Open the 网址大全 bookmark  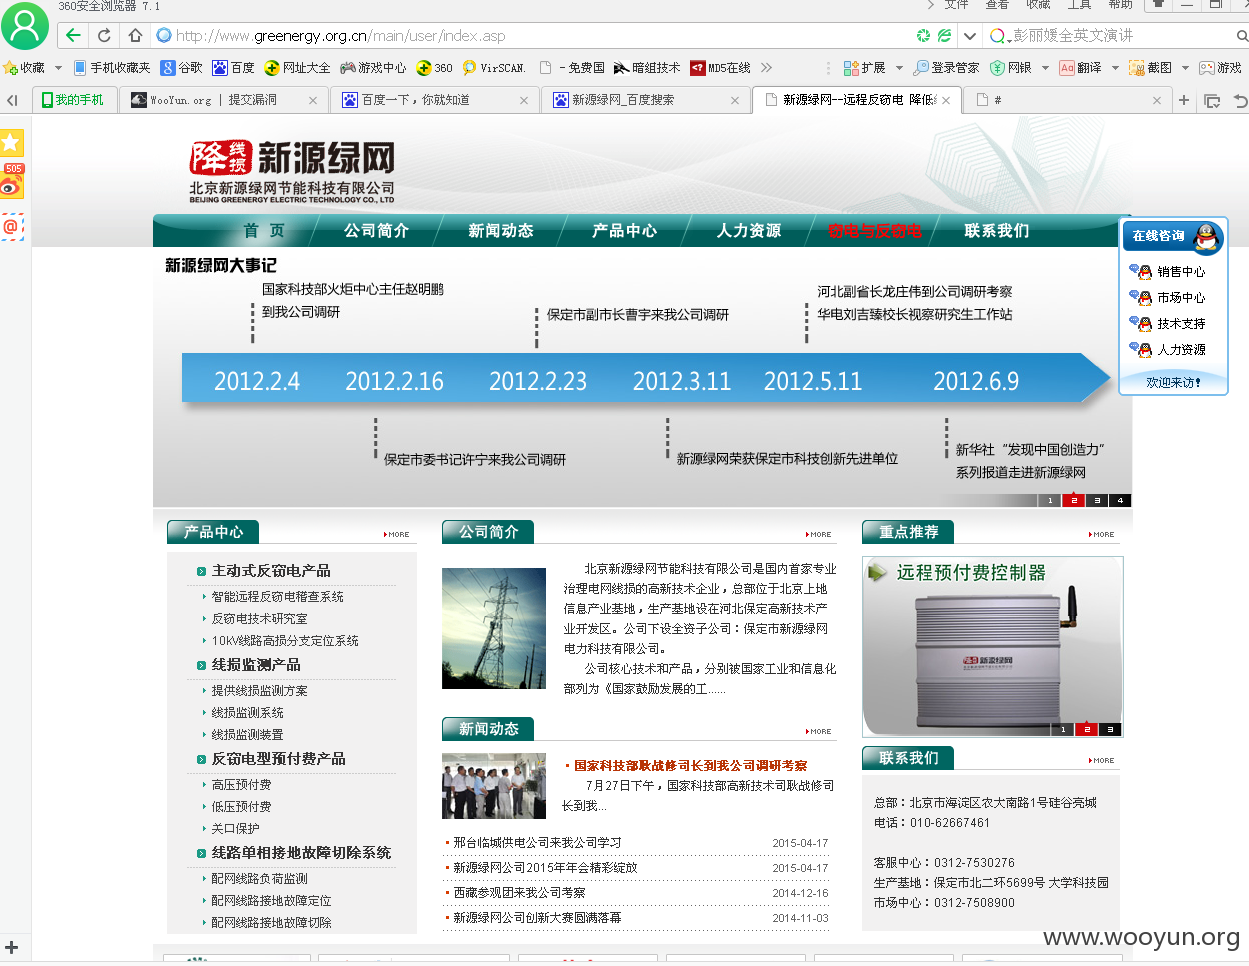(x=297, y=68)
